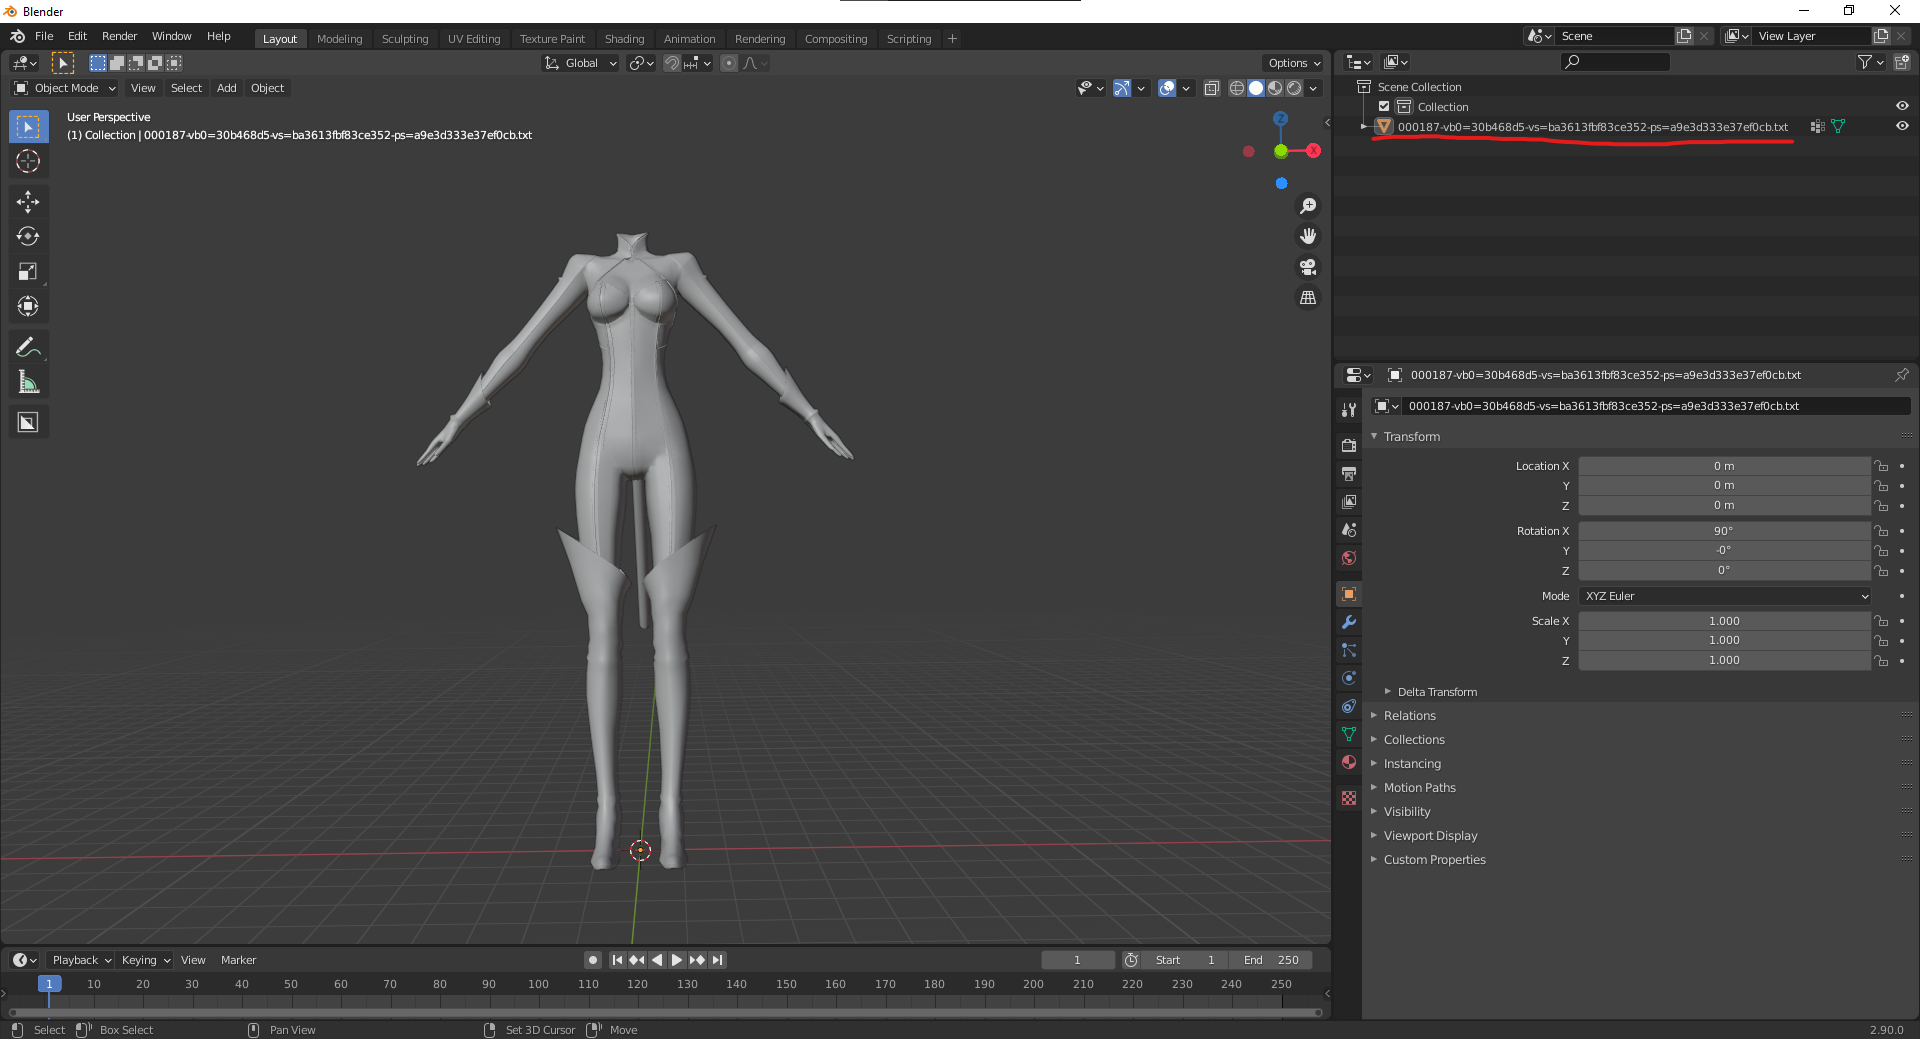Open the Object Mode dropdown
This screenshot has width=1920, height=1039.
click(x=66, y=88)
